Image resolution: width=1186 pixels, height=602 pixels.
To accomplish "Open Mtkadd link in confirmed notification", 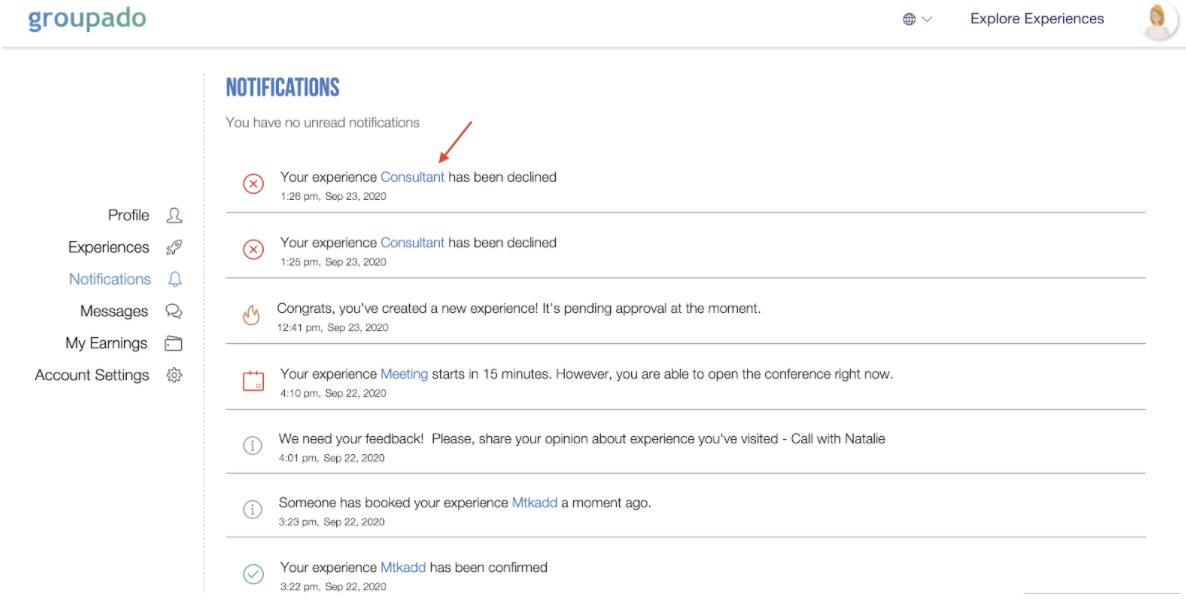I will coord(403,567).
